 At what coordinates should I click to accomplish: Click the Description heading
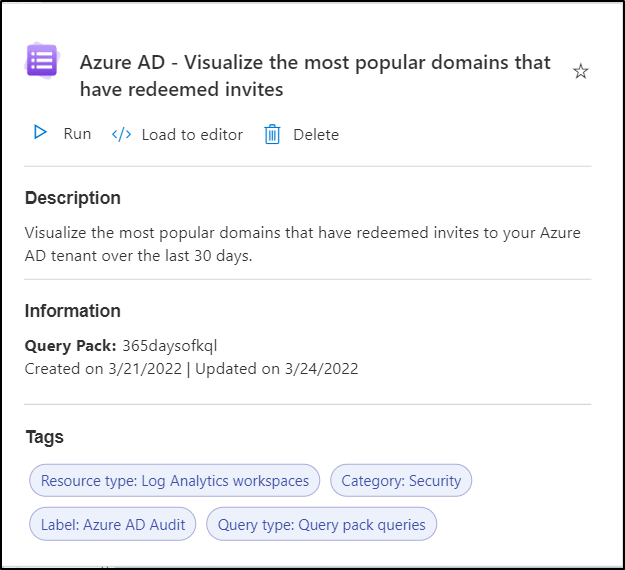(73, 198)
